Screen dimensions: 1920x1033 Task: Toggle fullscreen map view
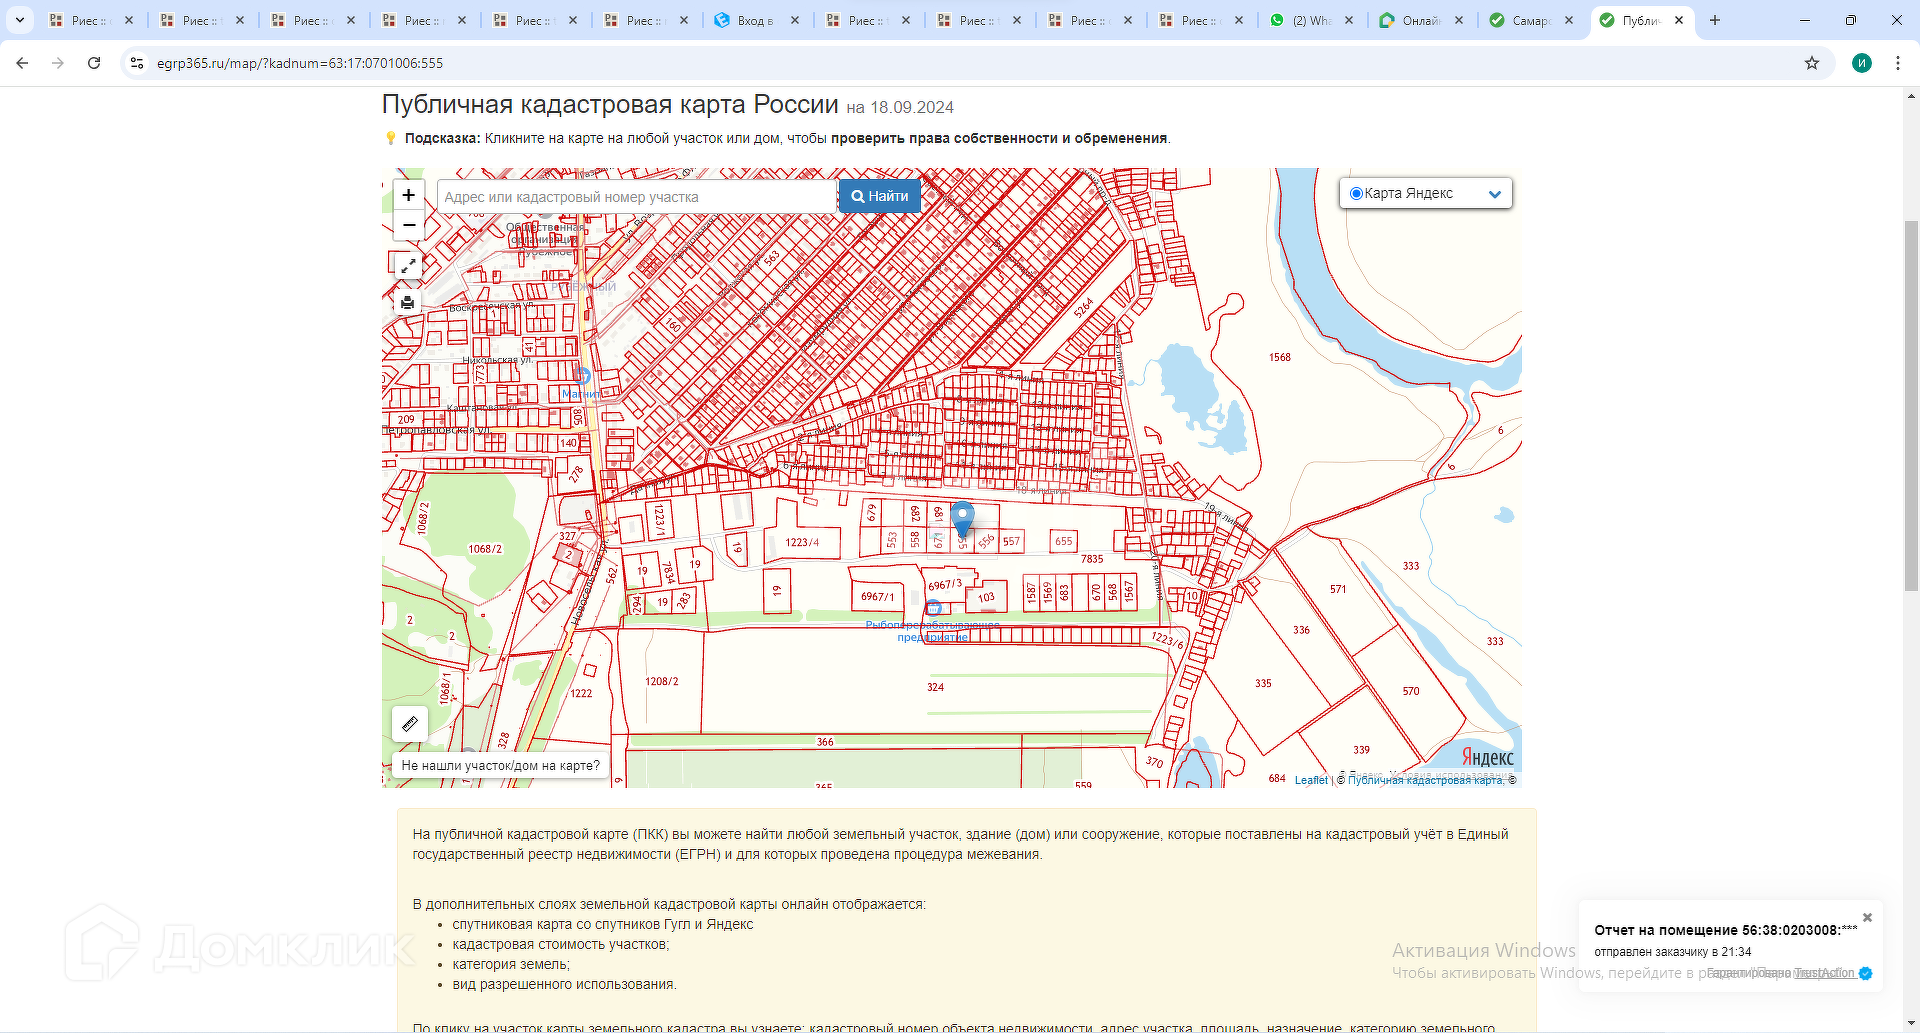coord(408,266)
